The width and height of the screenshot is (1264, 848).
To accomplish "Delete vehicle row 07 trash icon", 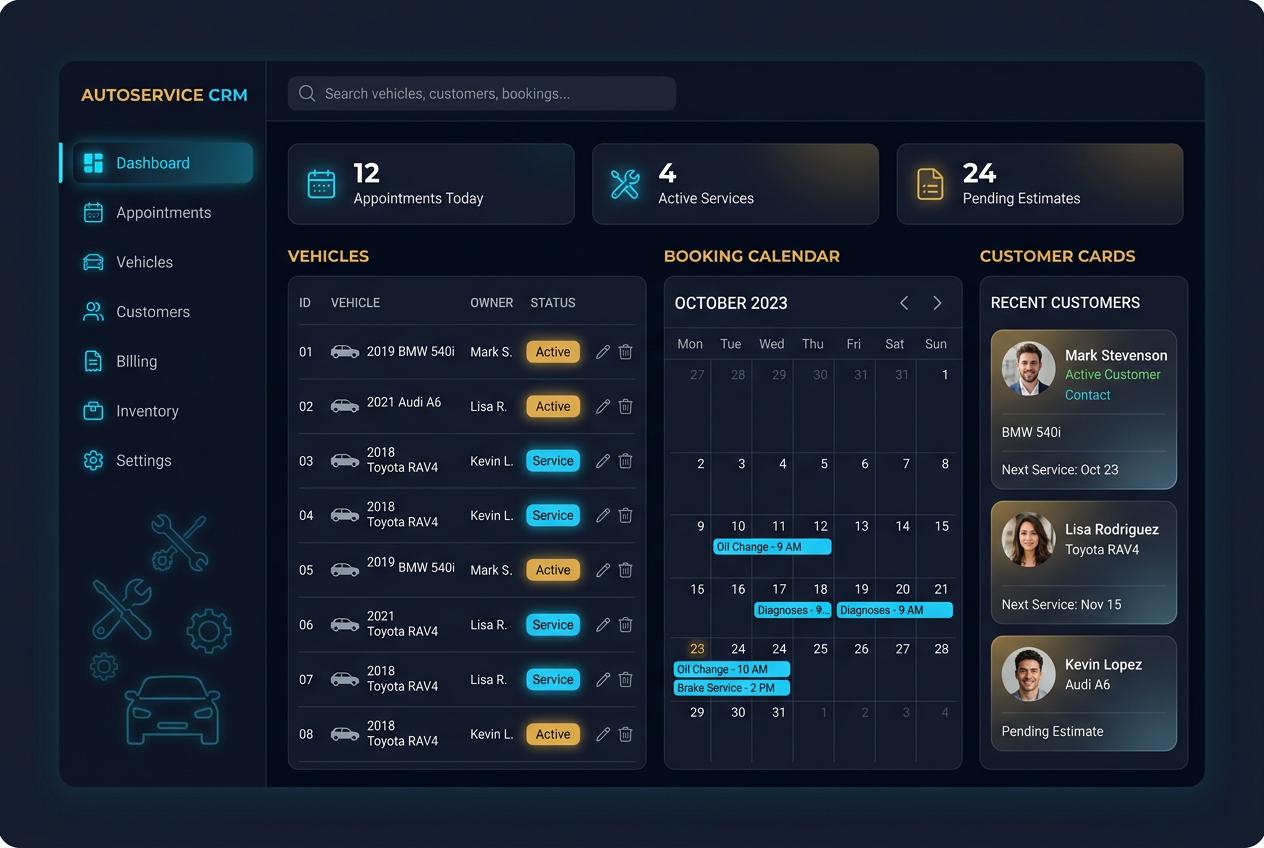I will coord(625,680).
